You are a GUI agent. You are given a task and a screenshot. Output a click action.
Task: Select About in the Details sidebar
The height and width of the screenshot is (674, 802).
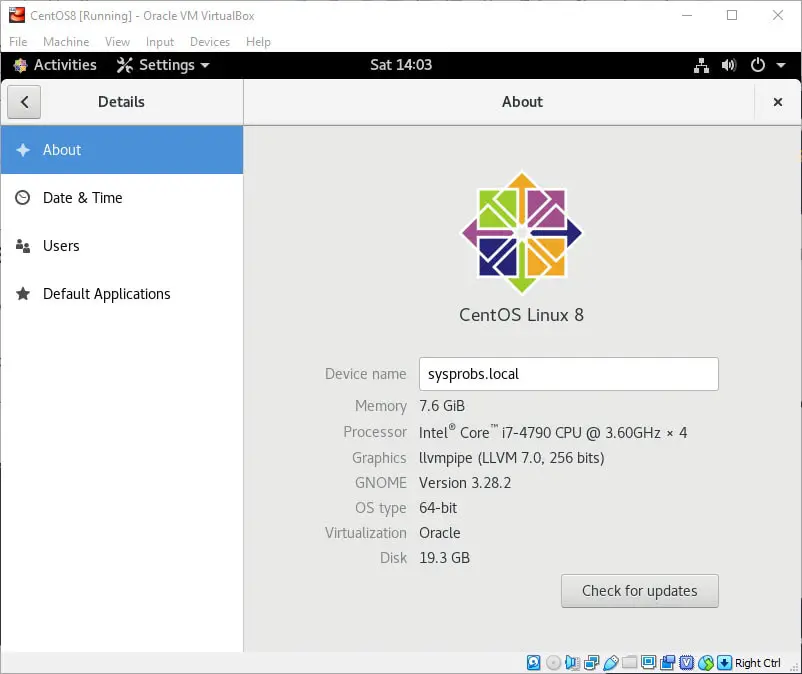coord(122,150)
